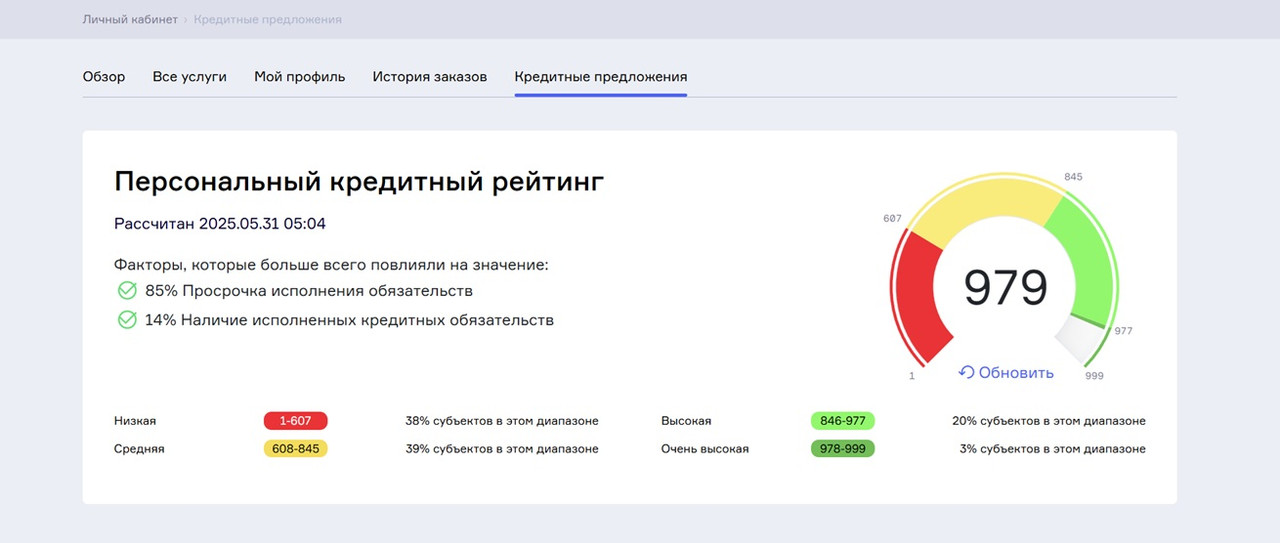Click the Обновить link under the gauge
The width and height of the screenshot is (1280, 543).
click(x=1006, y=372)
